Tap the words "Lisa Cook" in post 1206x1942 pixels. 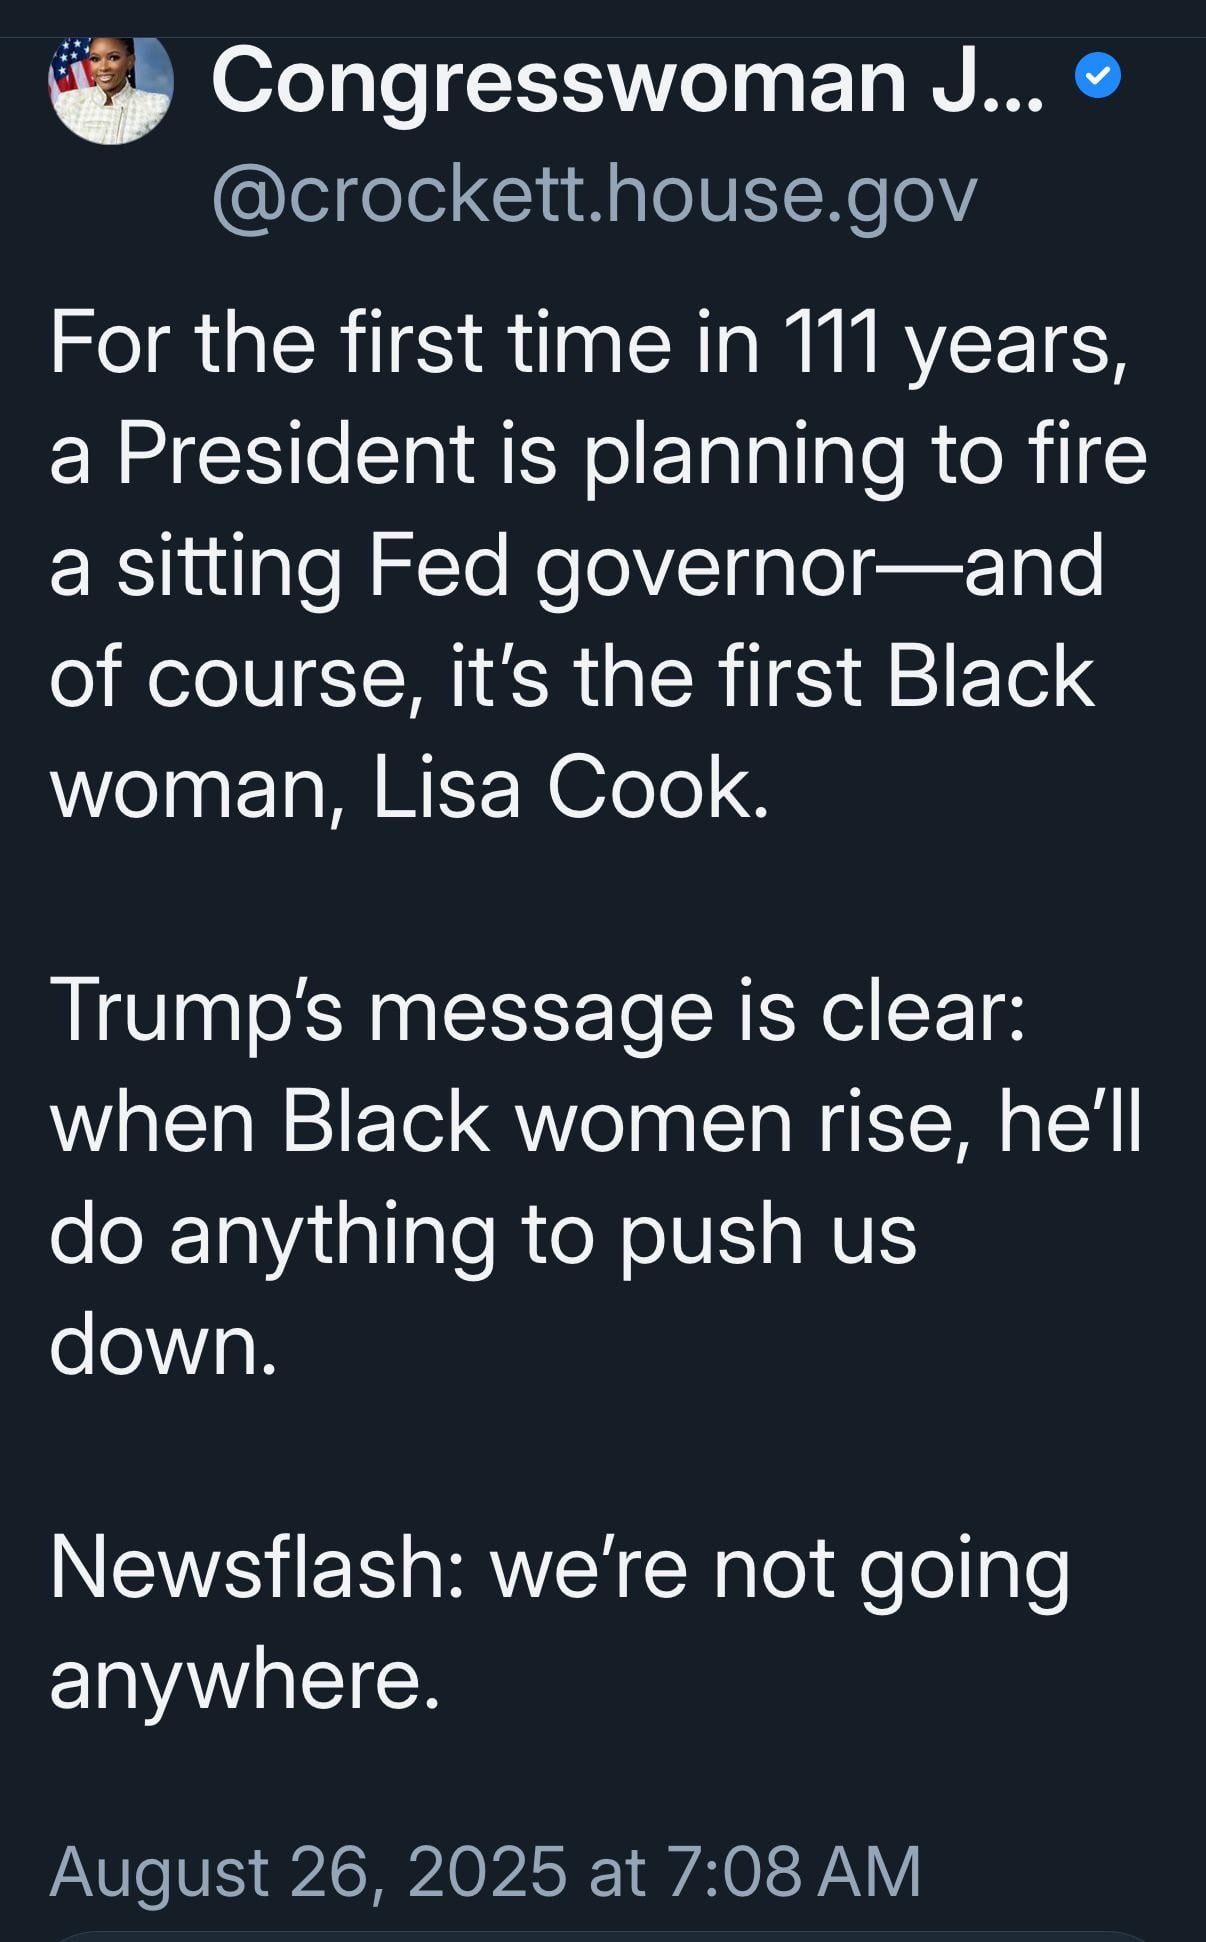pos(571,787)
